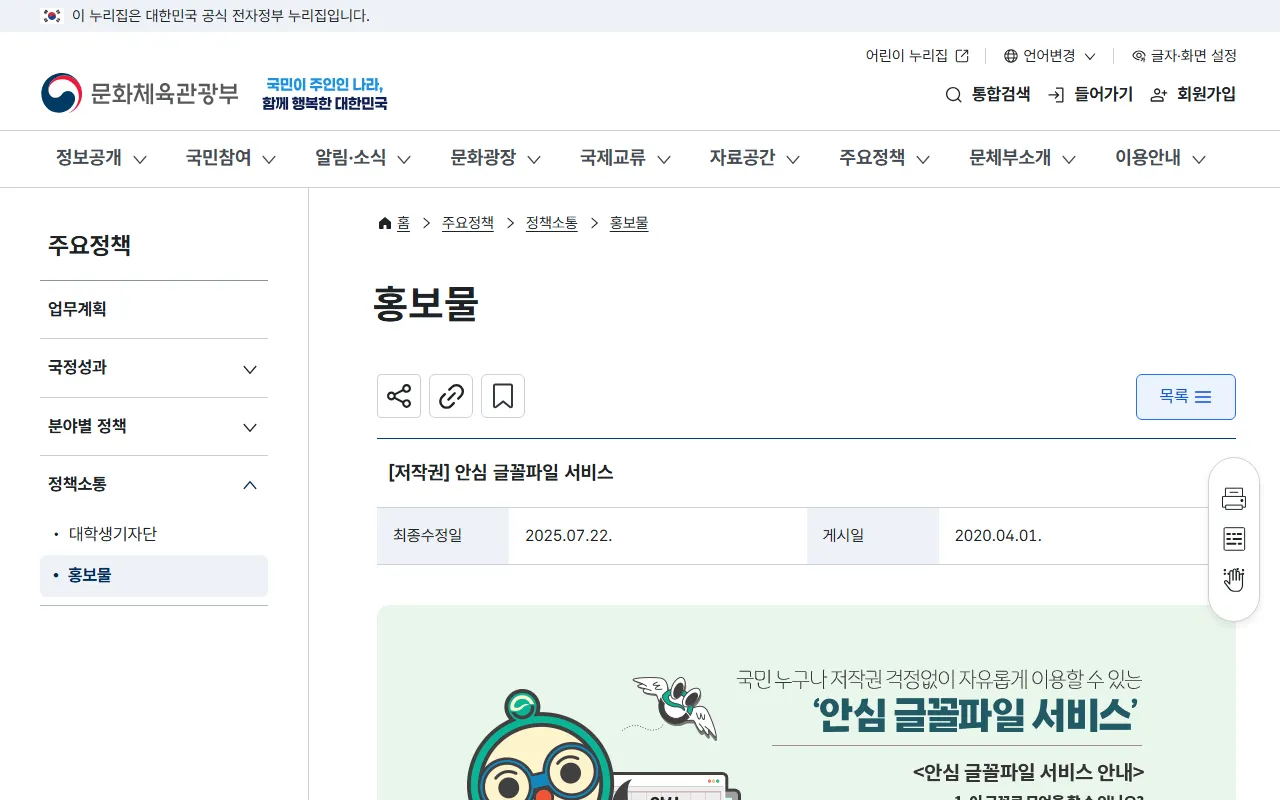Click the 문체부소개 chevron in the navigation bar

(1069, 159)
